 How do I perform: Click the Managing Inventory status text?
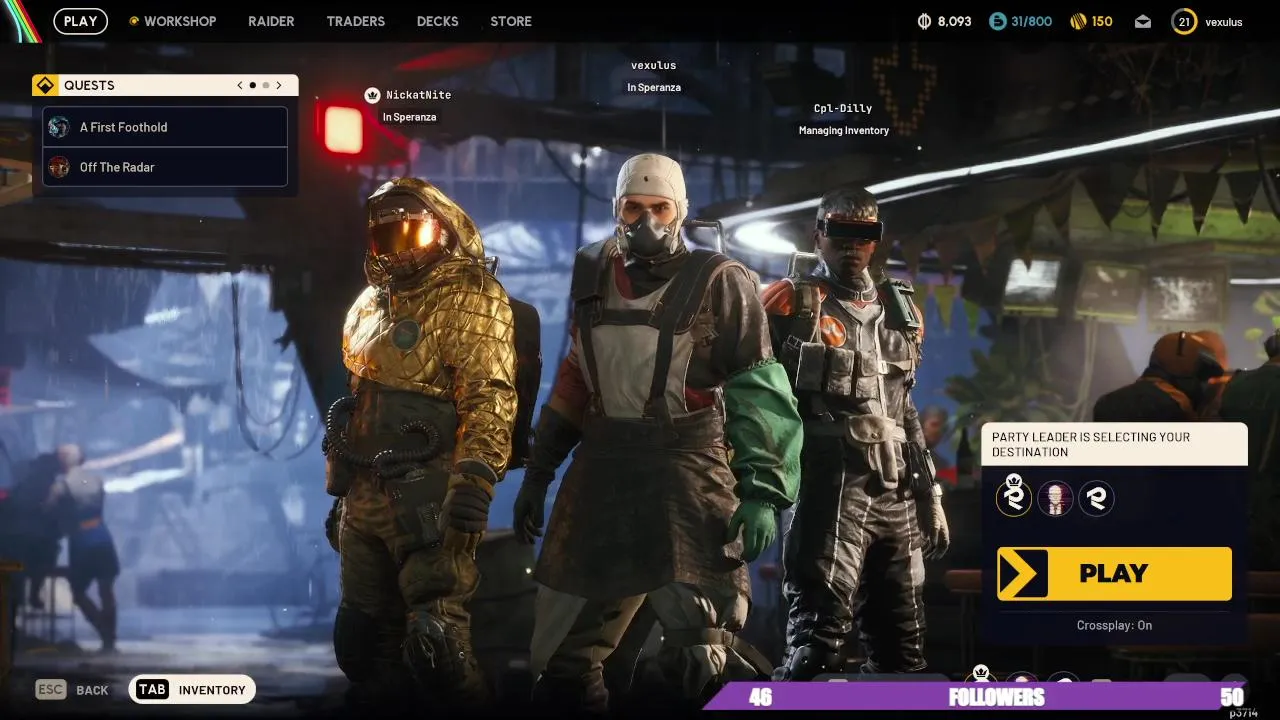(x=843, y=131)
